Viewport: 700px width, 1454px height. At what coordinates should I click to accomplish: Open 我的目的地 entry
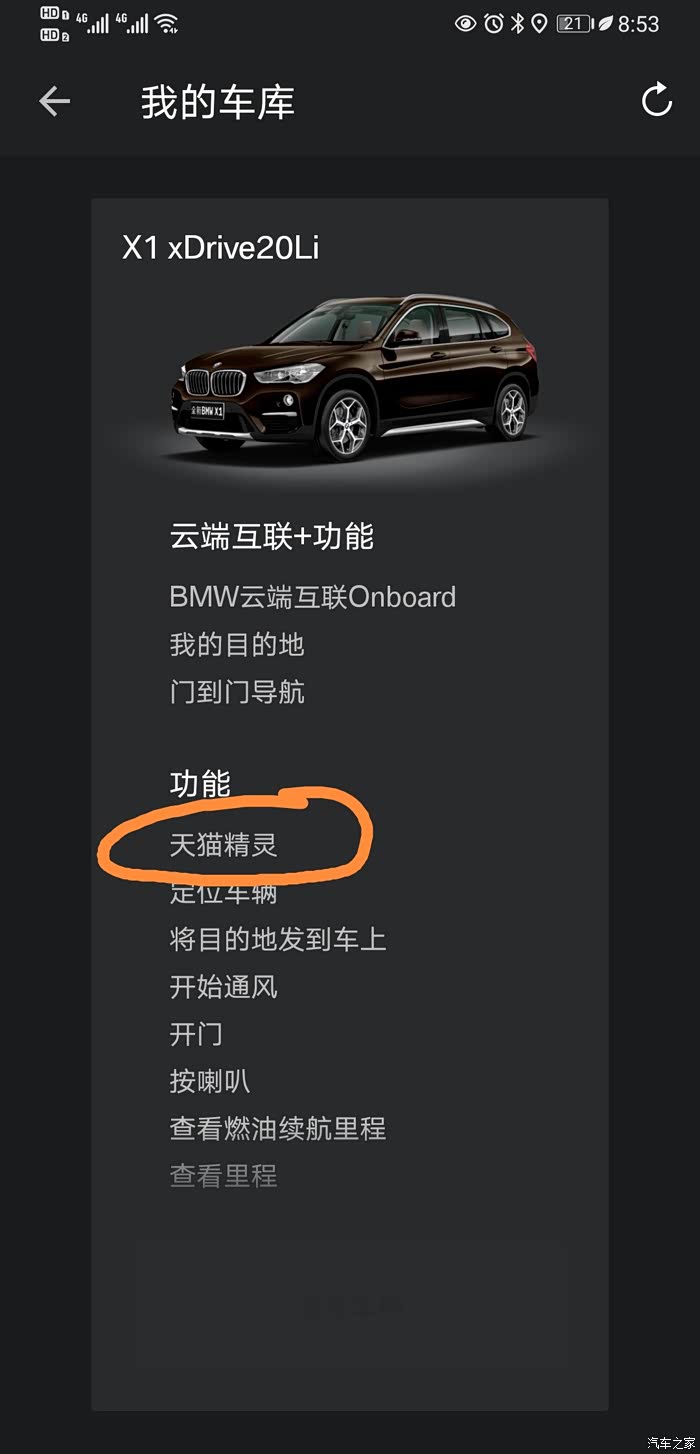coord(237,645)
